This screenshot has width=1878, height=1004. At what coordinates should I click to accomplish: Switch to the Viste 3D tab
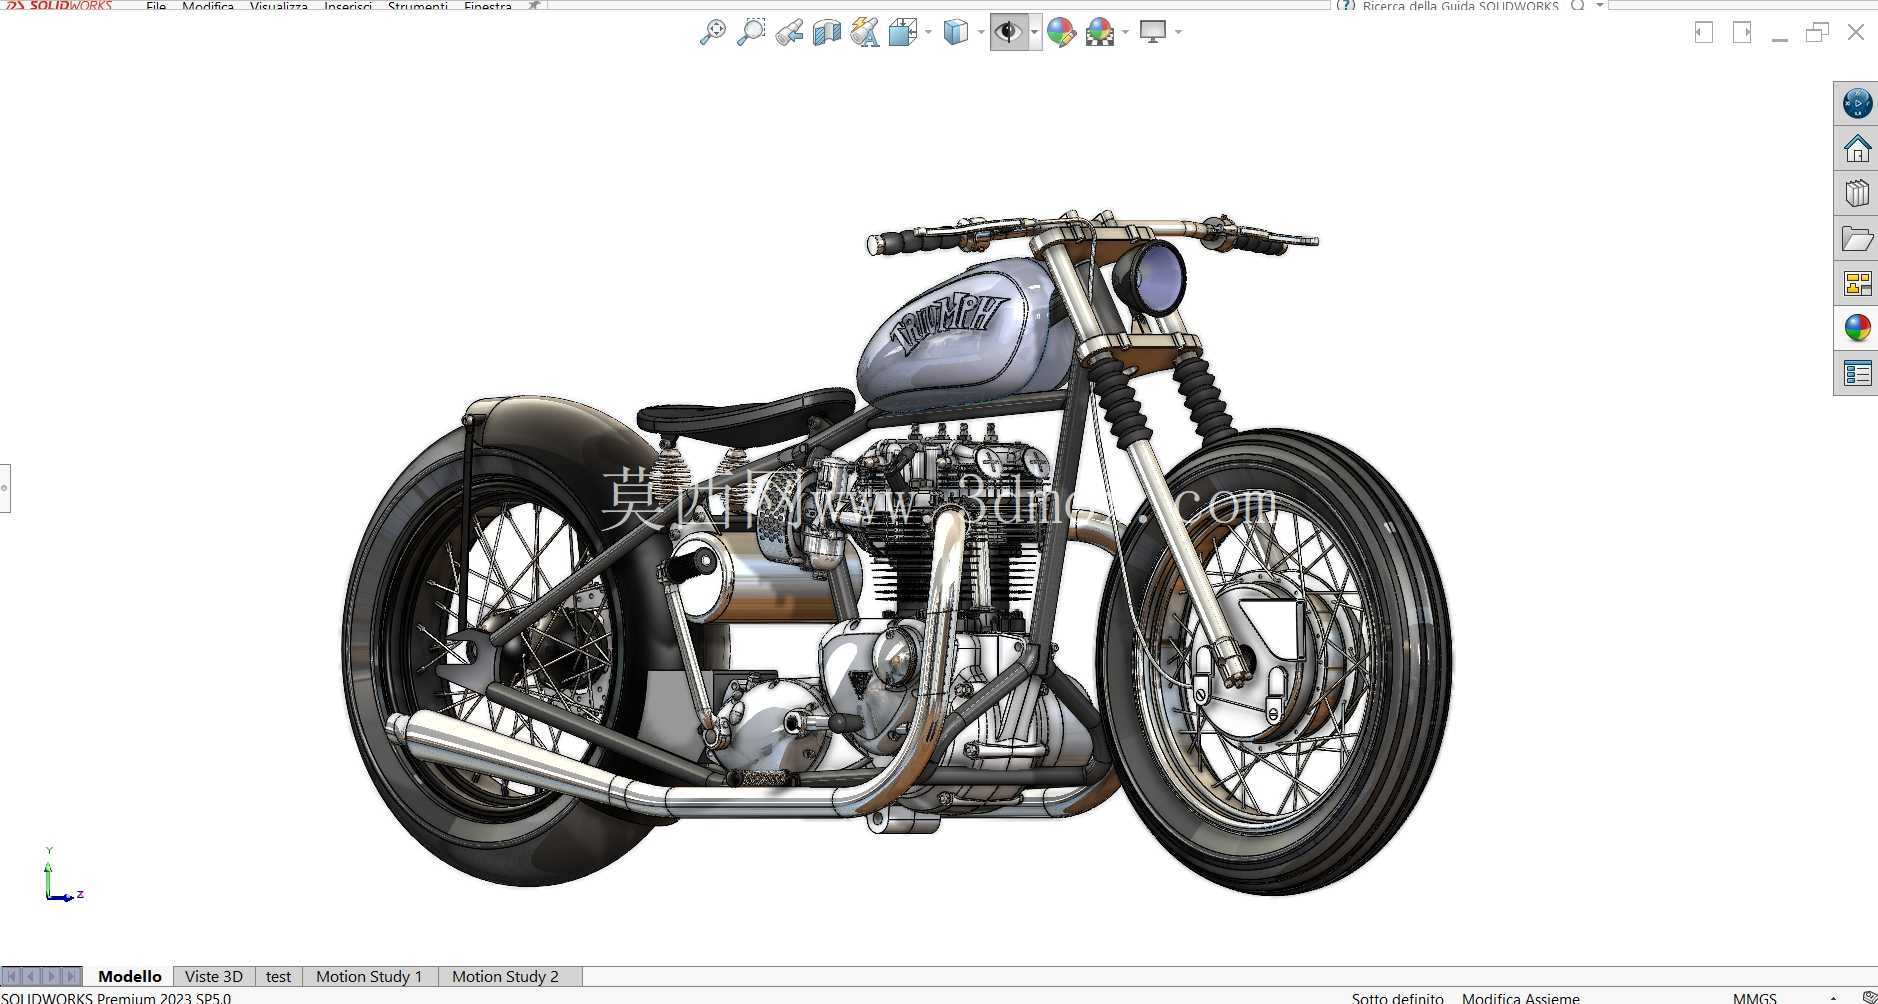click(213, 976)
